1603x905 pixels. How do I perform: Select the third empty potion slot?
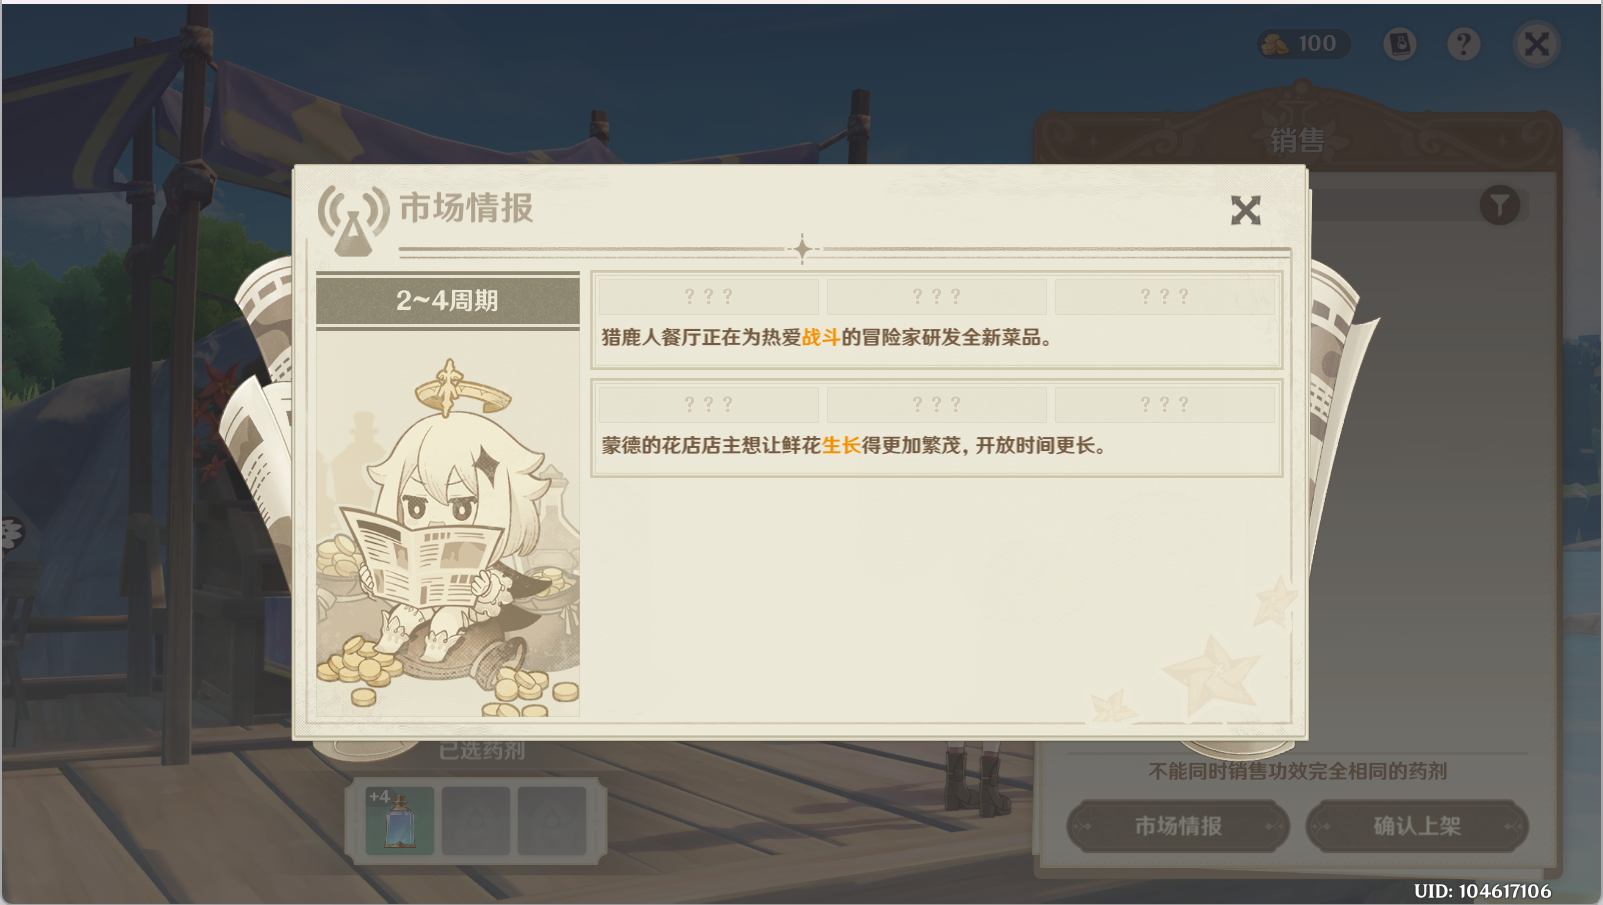tap(552, 821)
